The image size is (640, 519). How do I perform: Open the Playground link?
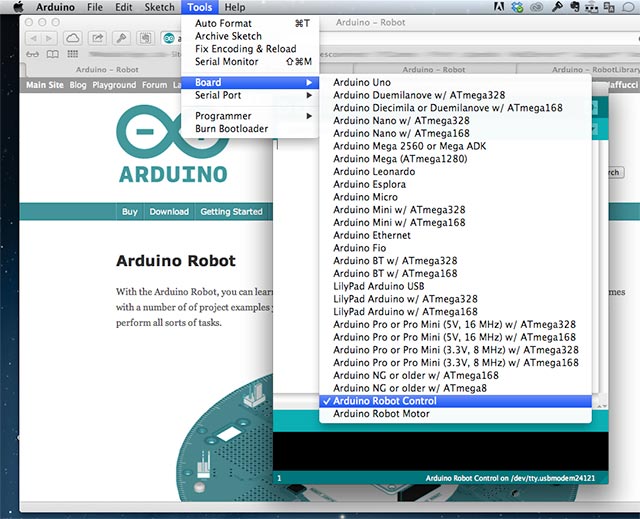pos(114,85)
